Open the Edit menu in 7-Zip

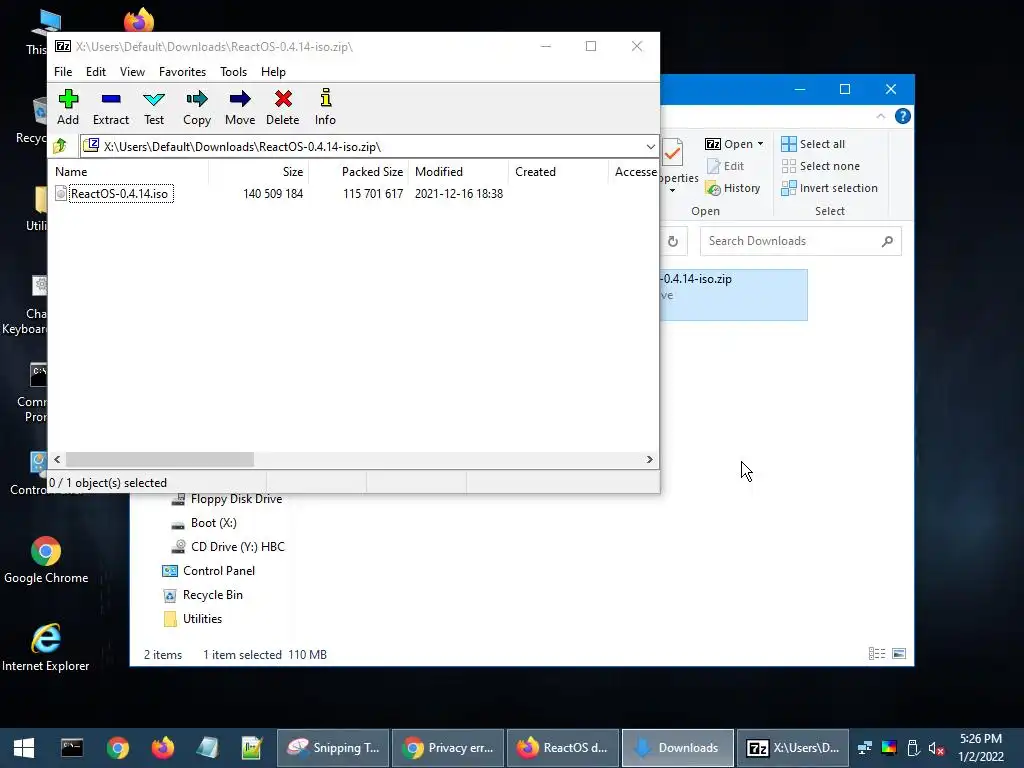coord(95,72)
